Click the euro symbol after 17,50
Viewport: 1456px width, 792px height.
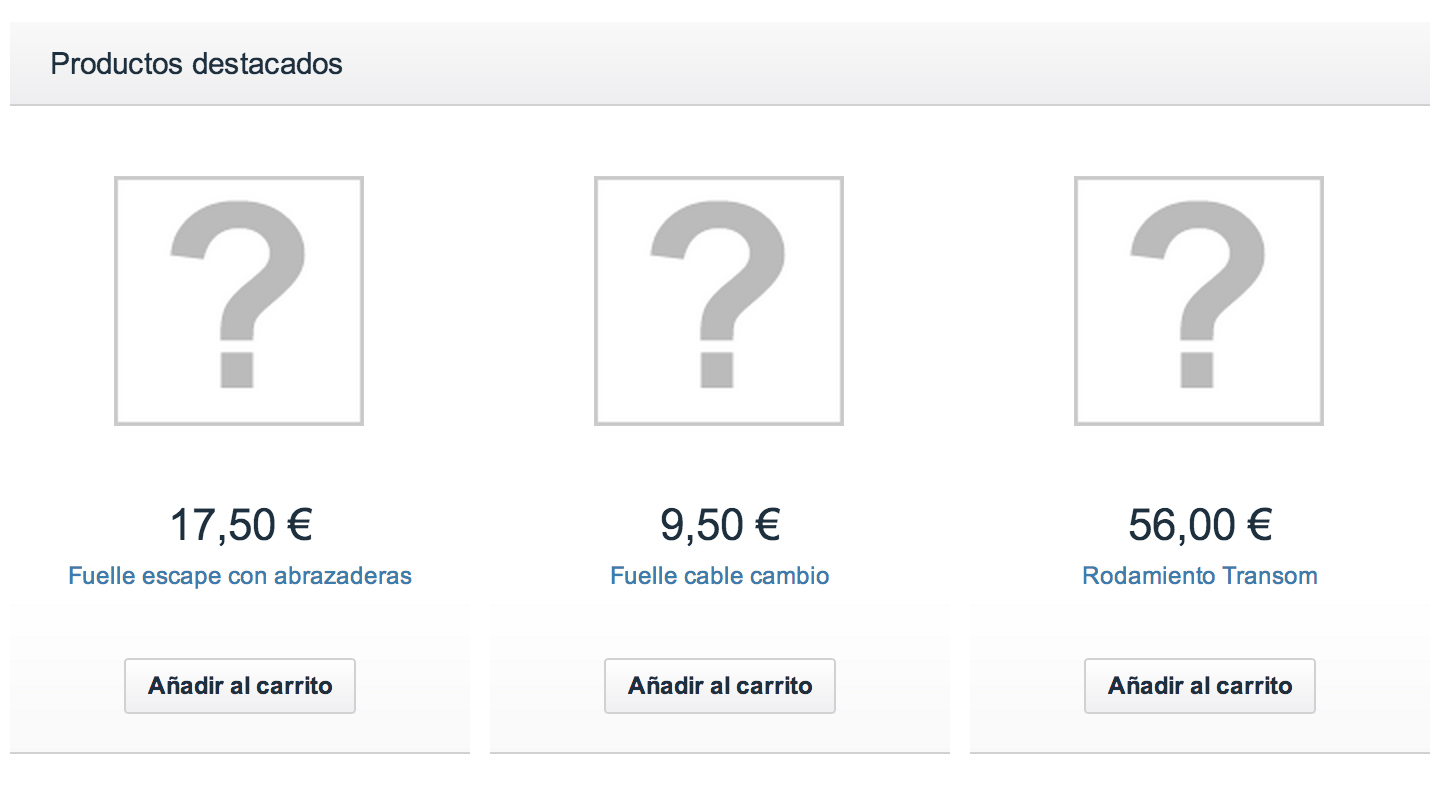point(296,525)
